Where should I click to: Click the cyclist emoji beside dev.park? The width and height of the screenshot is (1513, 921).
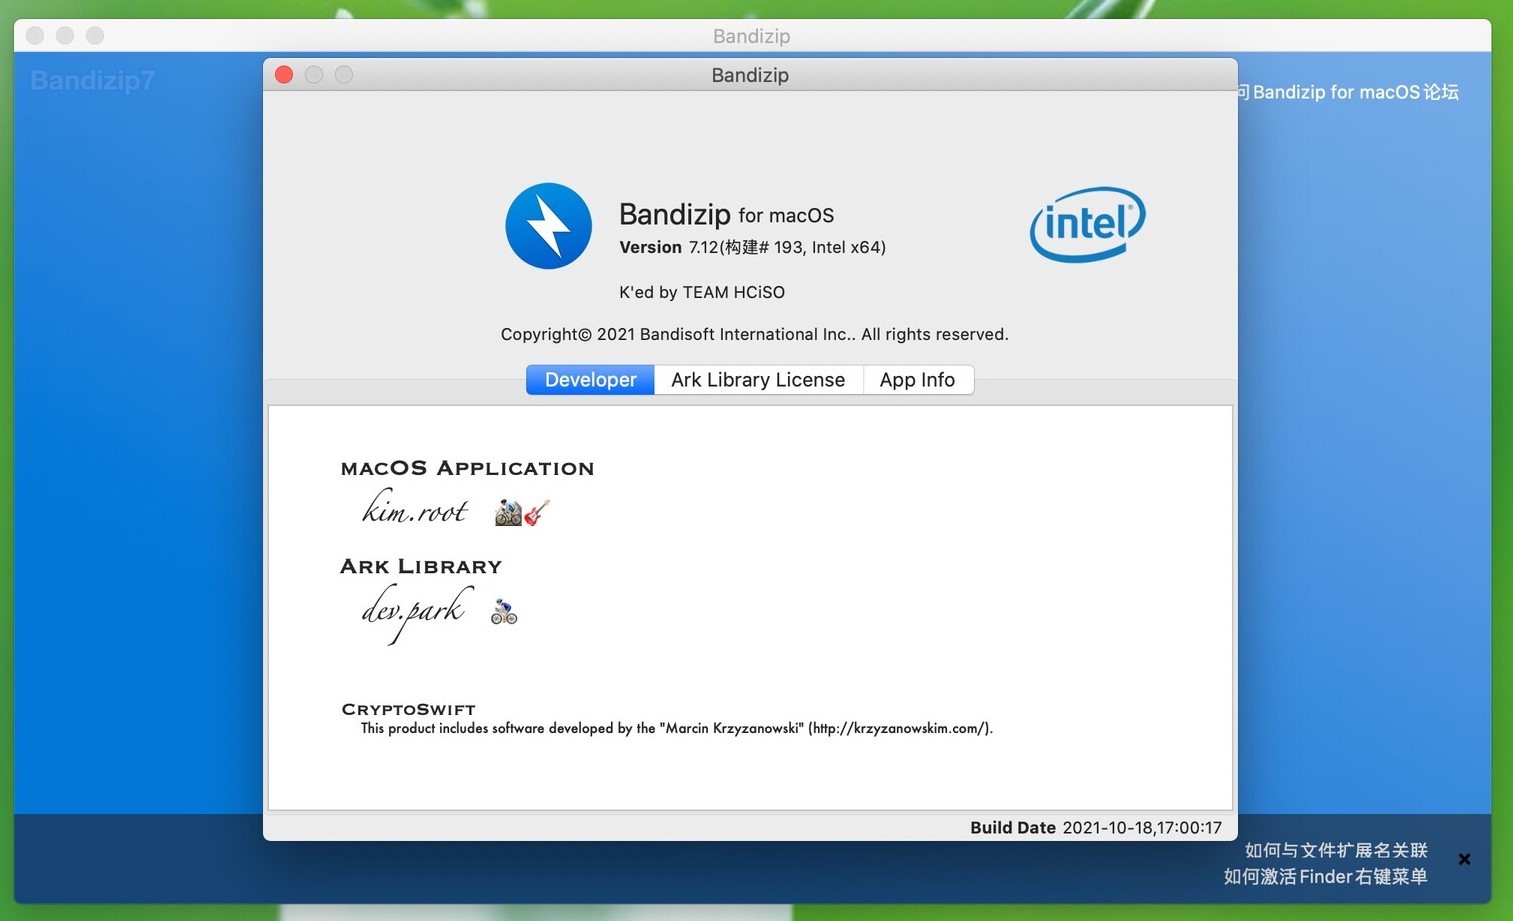pos(503,611)
